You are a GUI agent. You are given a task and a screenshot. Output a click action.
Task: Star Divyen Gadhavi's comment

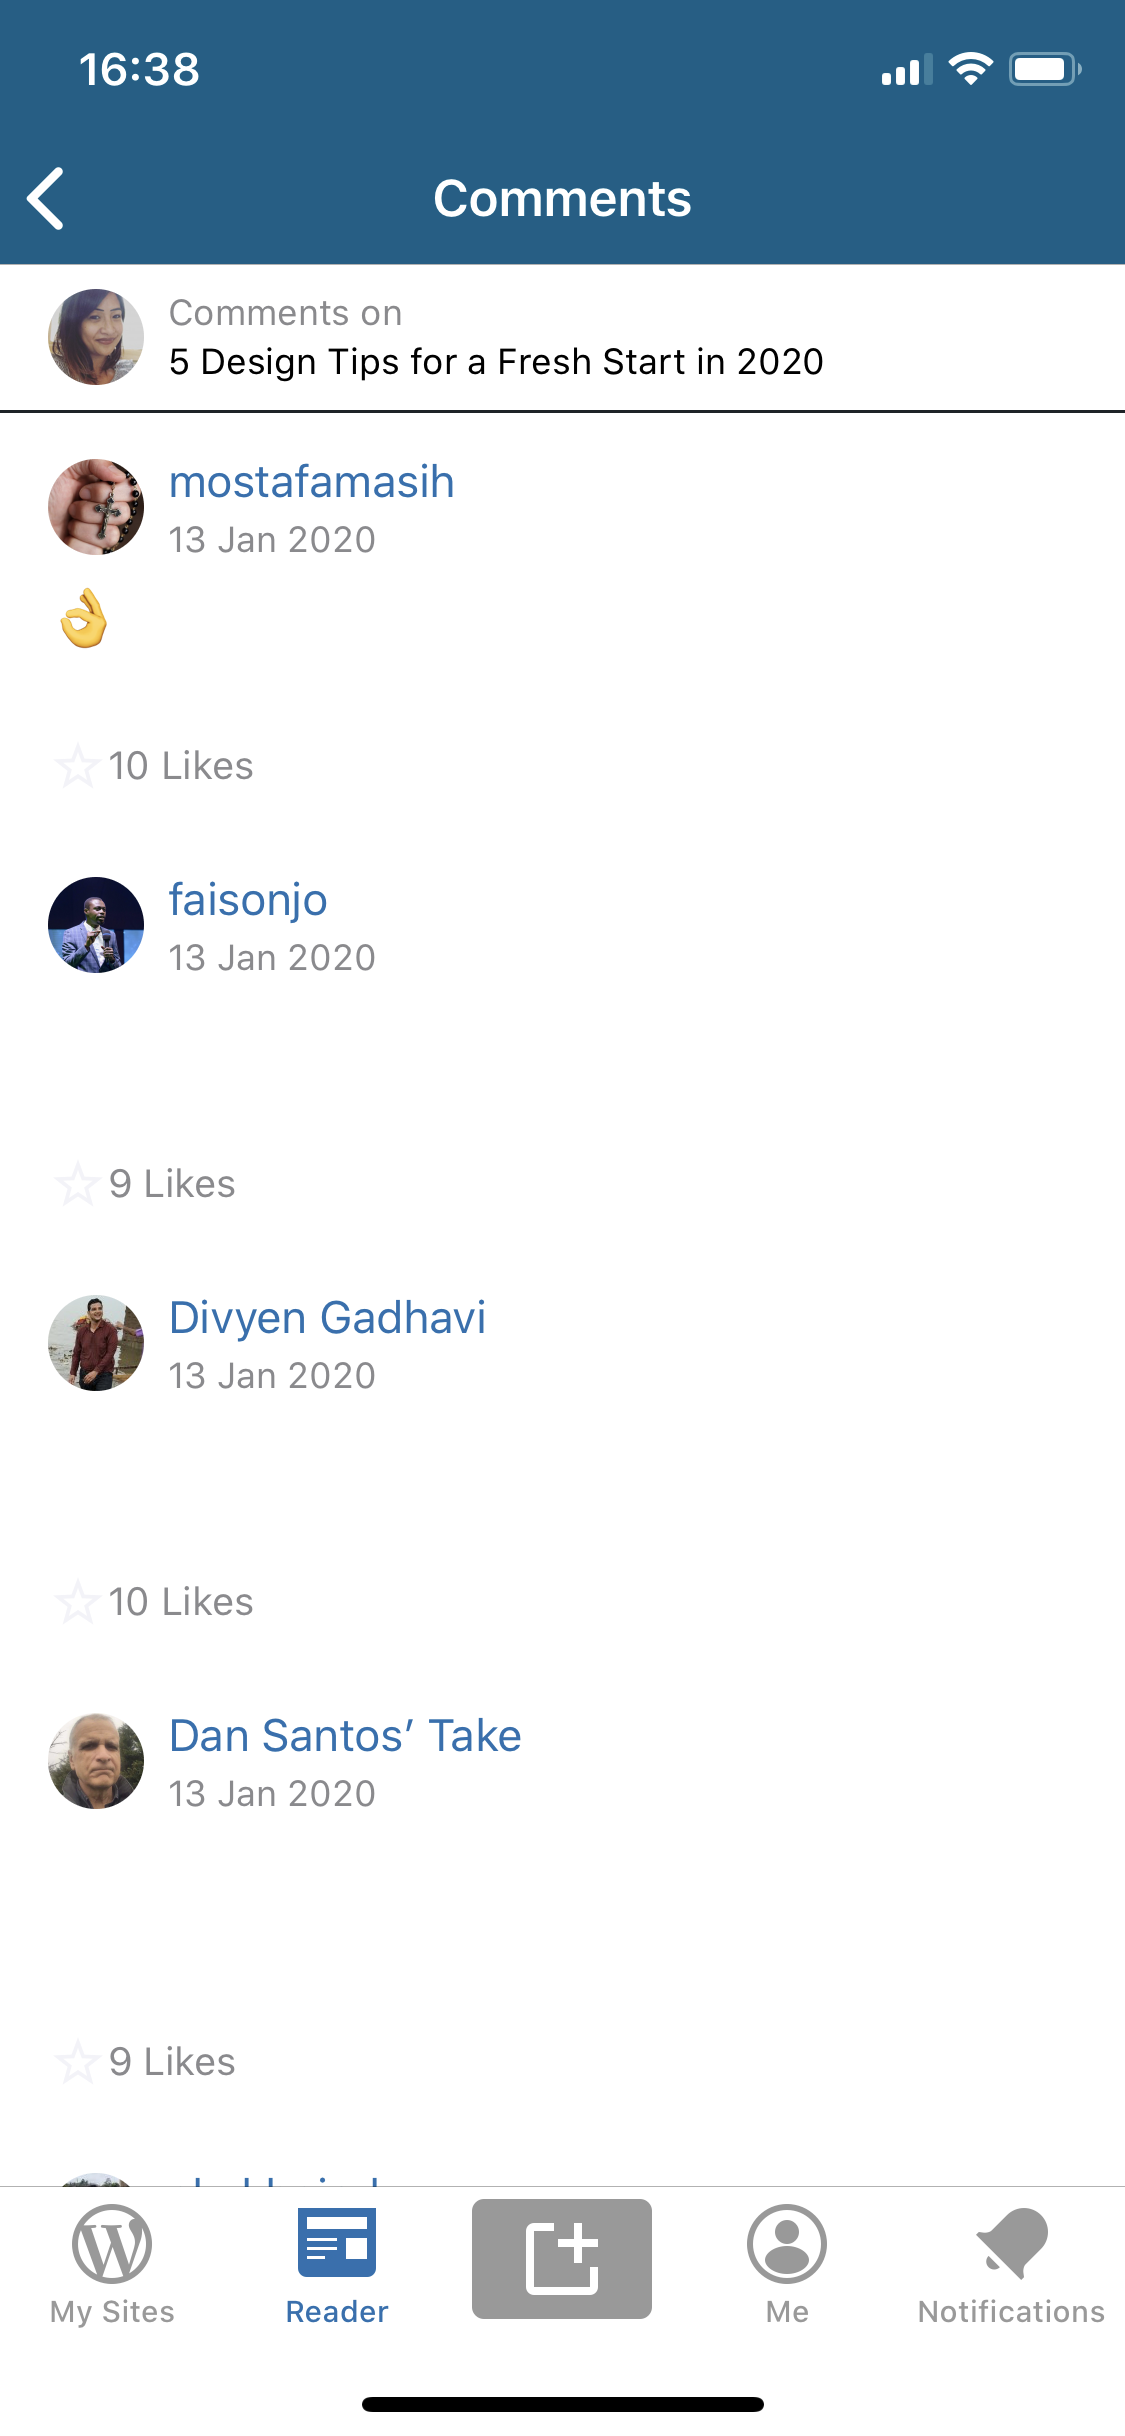pos(77,1602)
